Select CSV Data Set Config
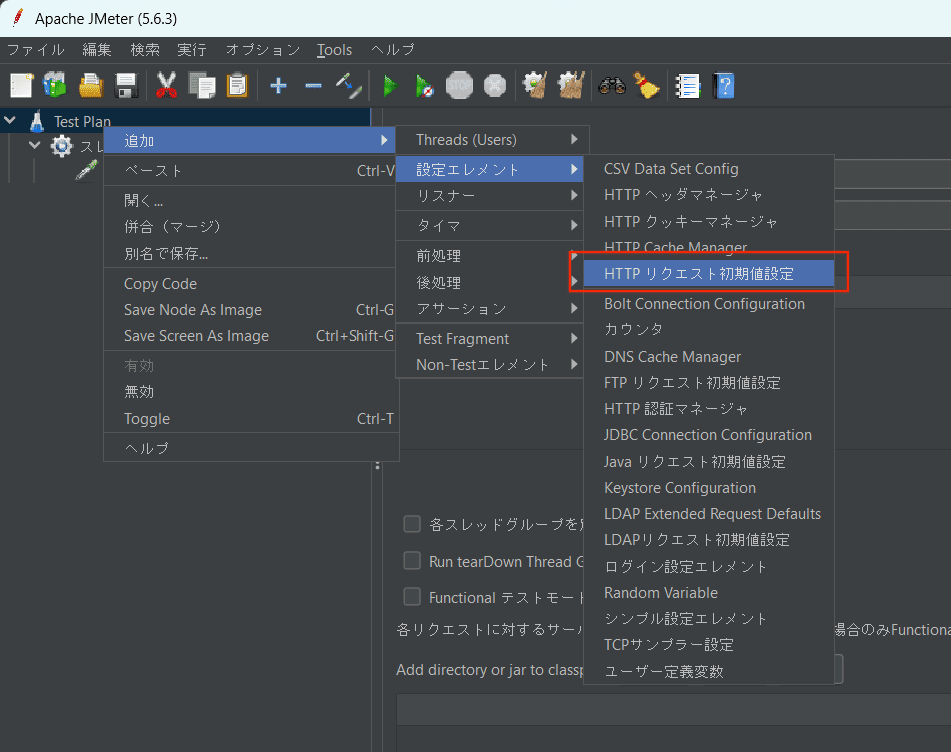The width and height of the screenshot is (951, 752). (x=709, y=169)
